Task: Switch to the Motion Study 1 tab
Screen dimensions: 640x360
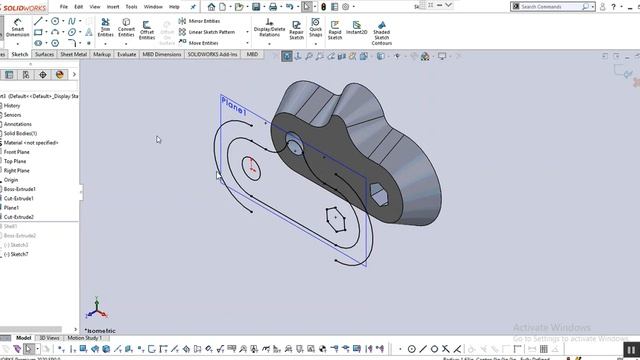Action: pos(84,338)
